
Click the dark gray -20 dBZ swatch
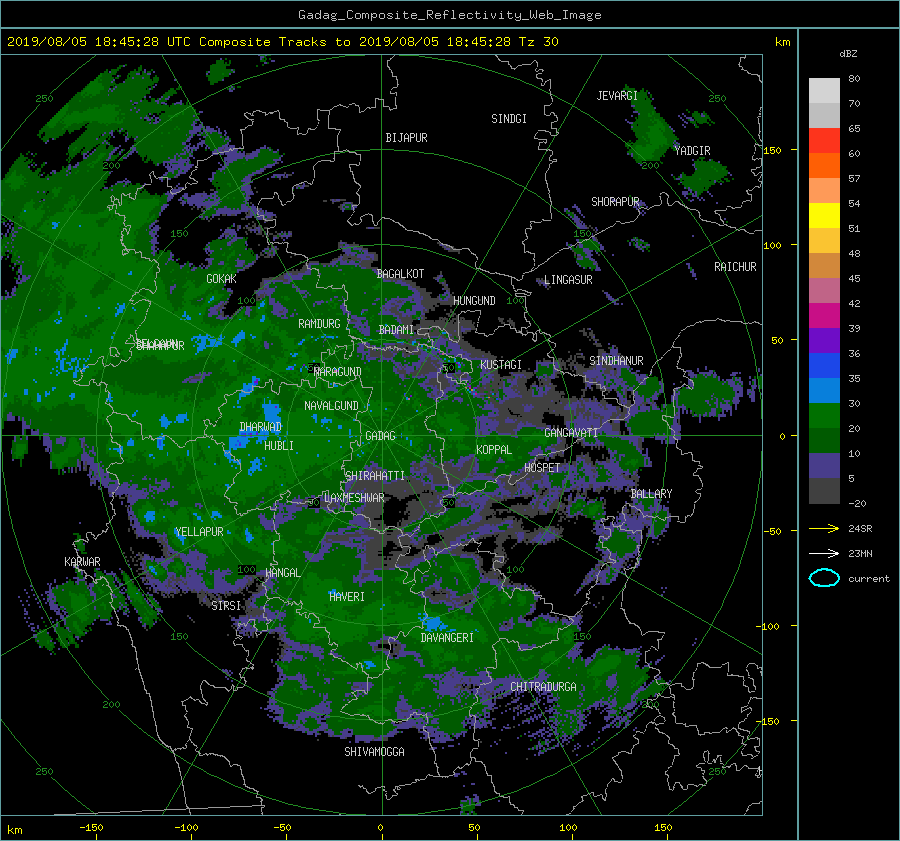point(824,490)
